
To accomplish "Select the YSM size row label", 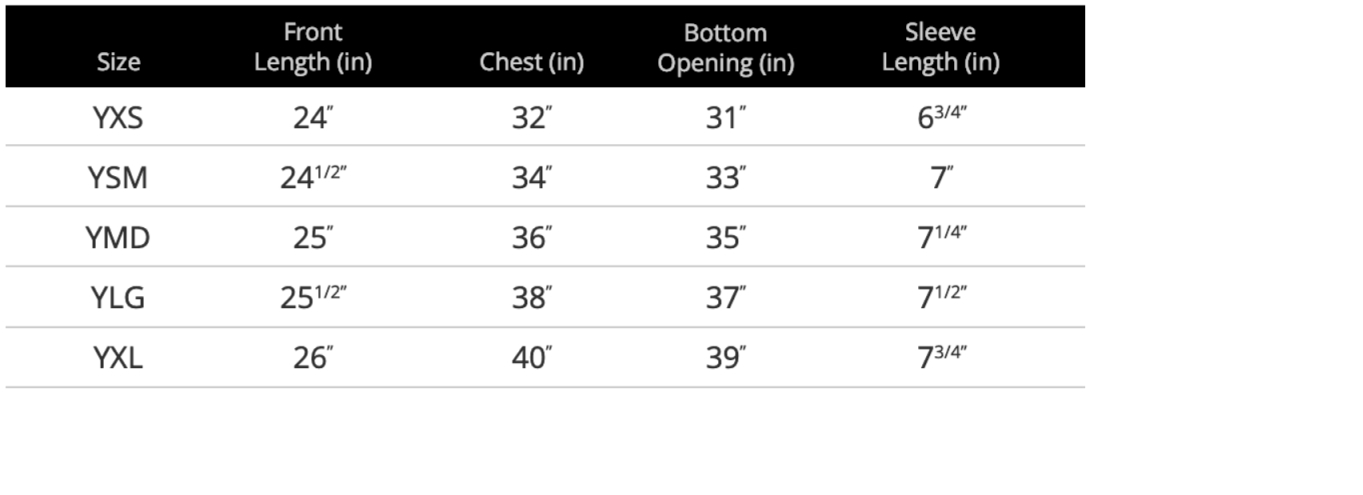I will pyautogui.click(x=118, y=178).
